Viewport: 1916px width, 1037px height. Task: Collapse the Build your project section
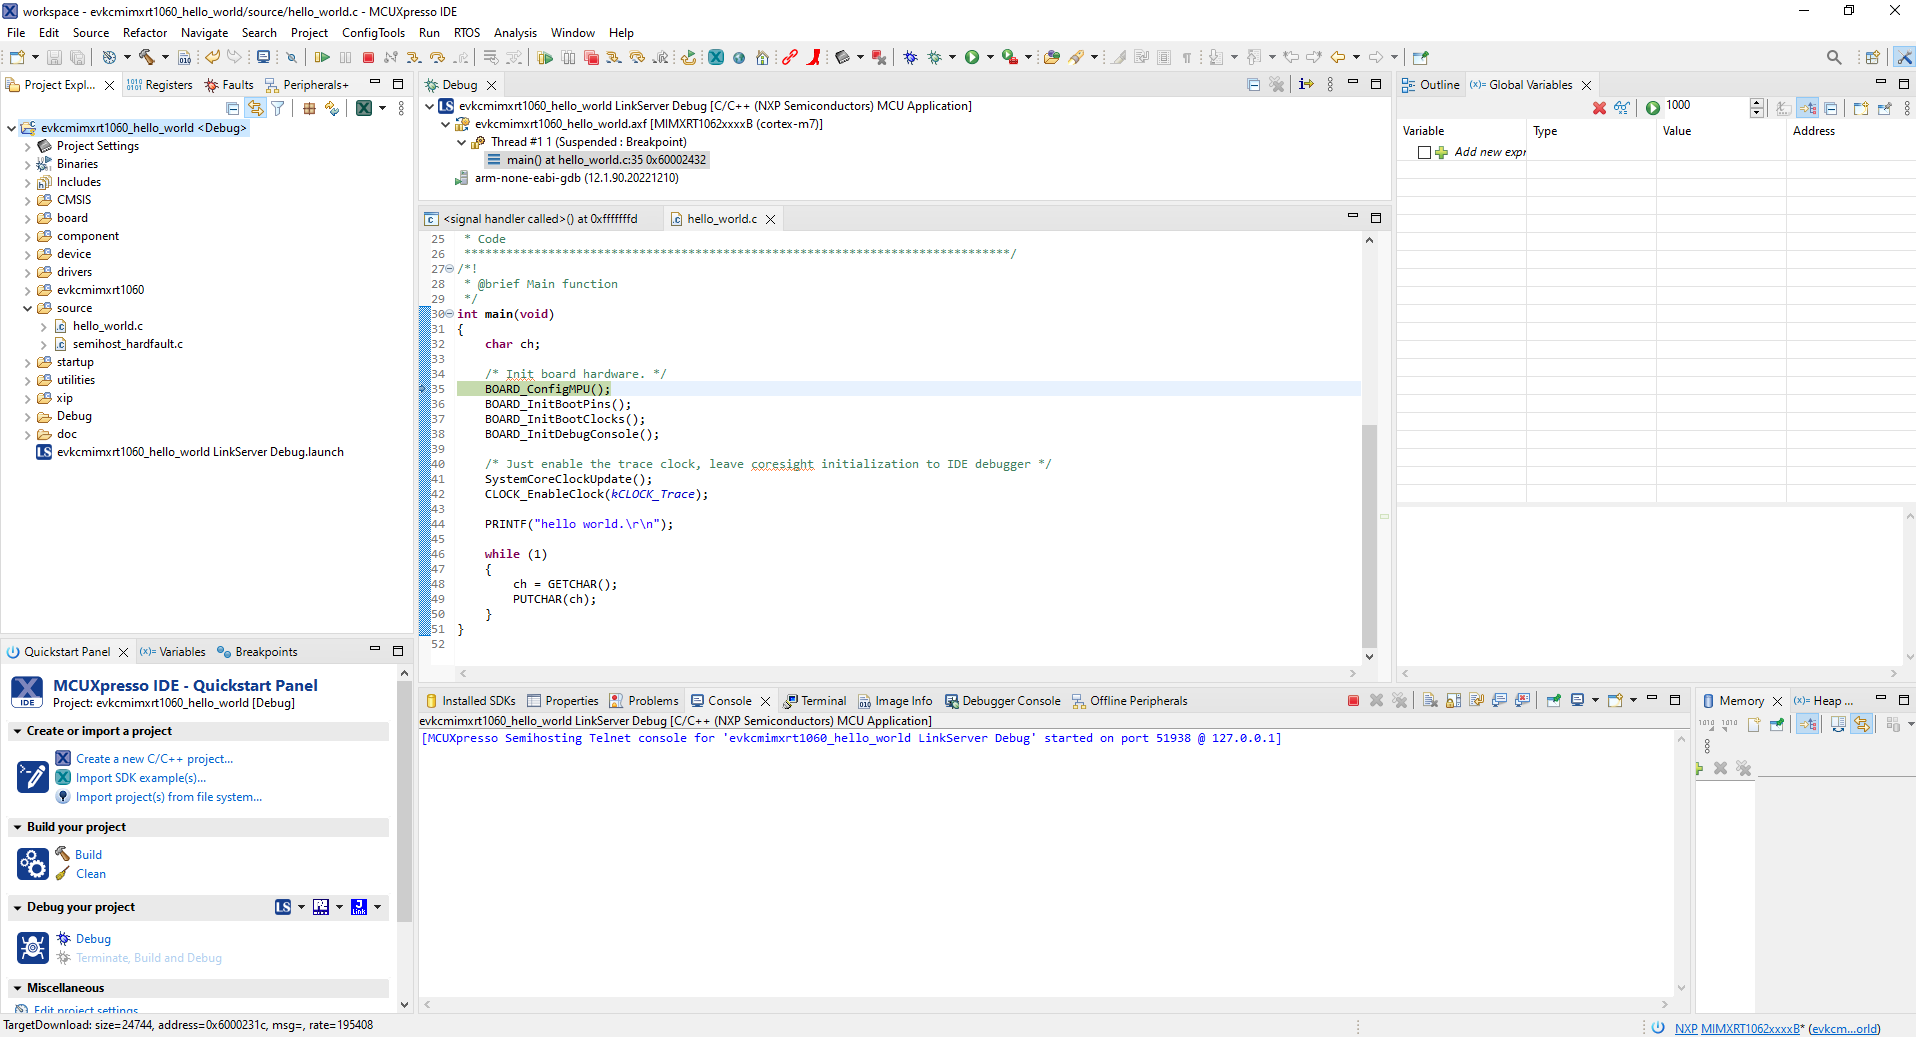point(18,828)
